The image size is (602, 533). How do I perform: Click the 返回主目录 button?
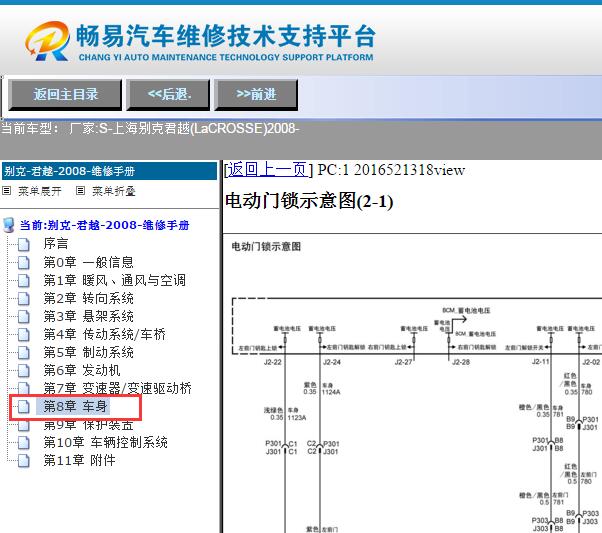point(65,94)
